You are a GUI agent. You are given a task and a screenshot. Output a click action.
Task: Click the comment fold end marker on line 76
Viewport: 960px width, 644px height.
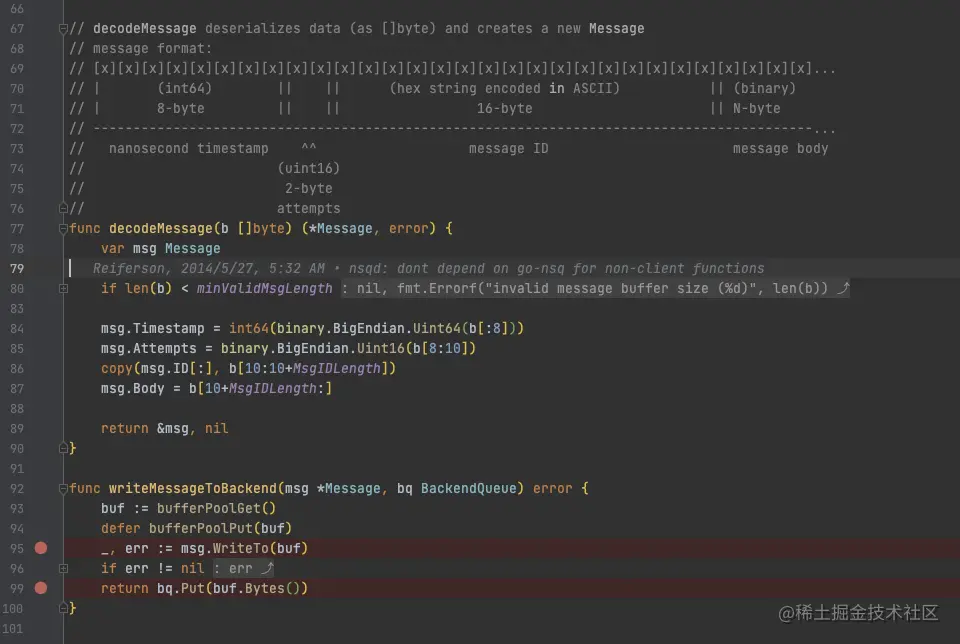(x=64, y=208)
